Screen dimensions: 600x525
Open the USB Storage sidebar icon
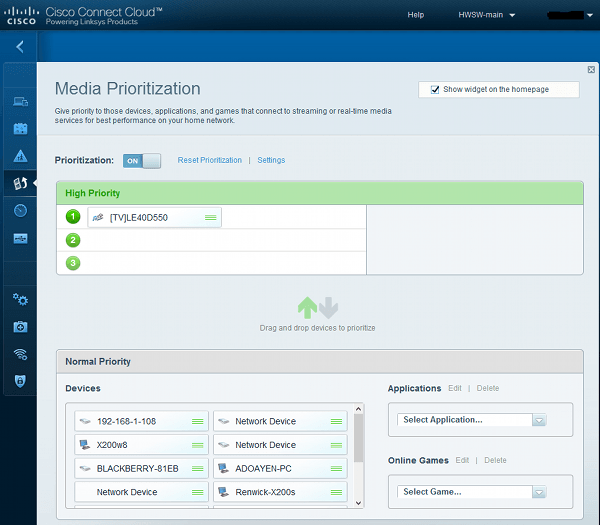[20, 238]
